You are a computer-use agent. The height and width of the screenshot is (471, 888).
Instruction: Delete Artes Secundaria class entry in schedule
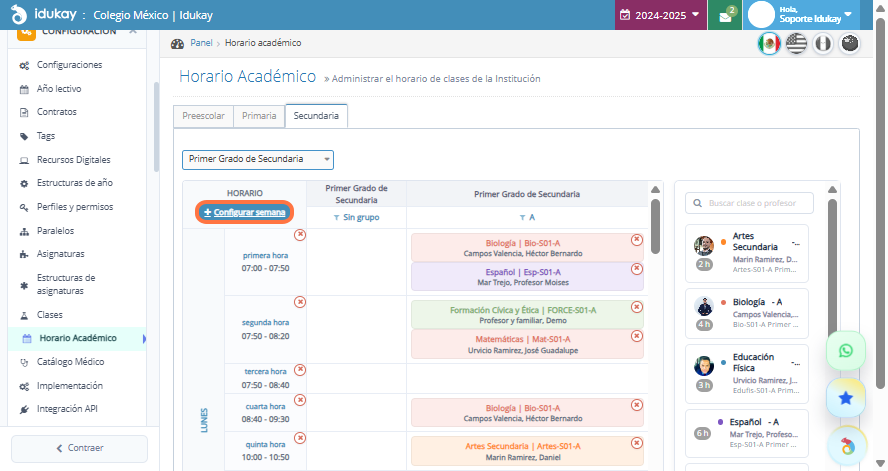tap(637, 443)
